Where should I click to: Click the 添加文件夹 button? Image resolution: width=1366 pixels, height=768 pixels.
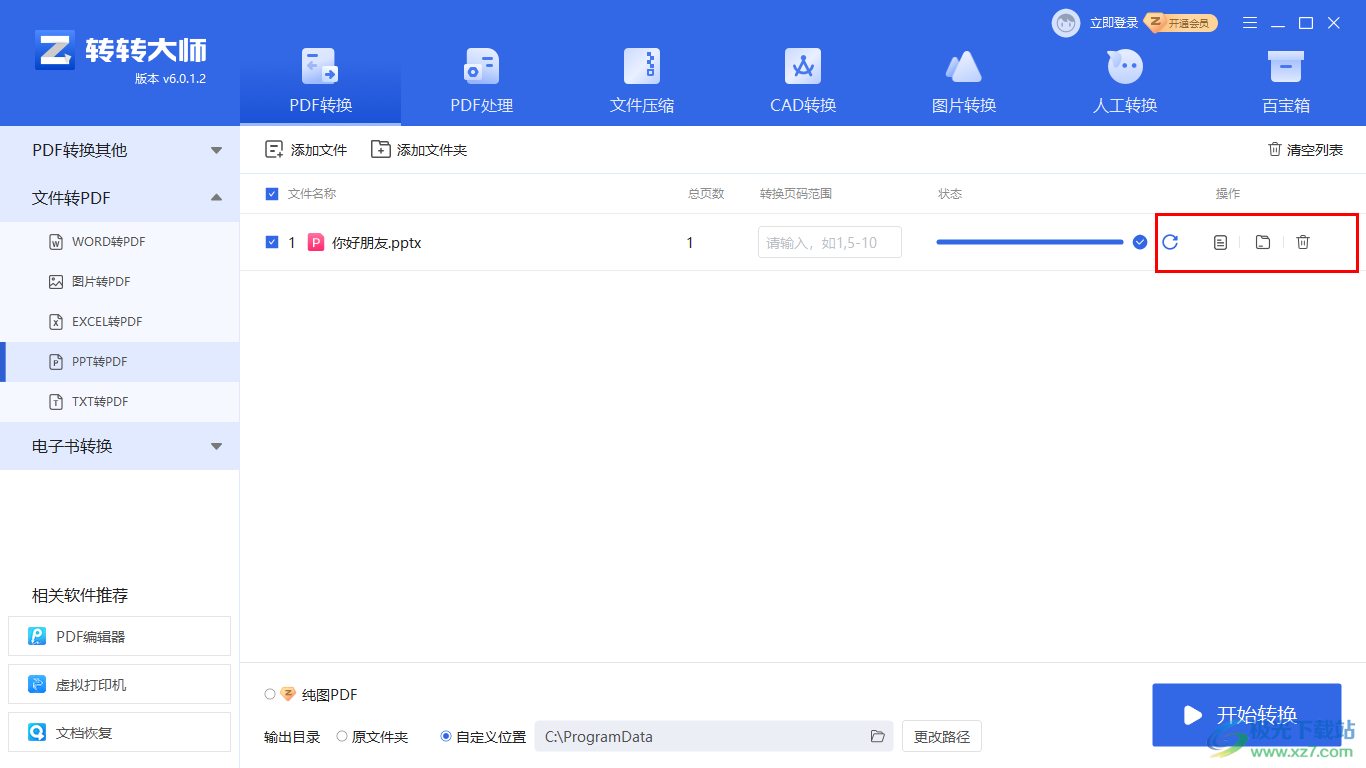[419, 150]
